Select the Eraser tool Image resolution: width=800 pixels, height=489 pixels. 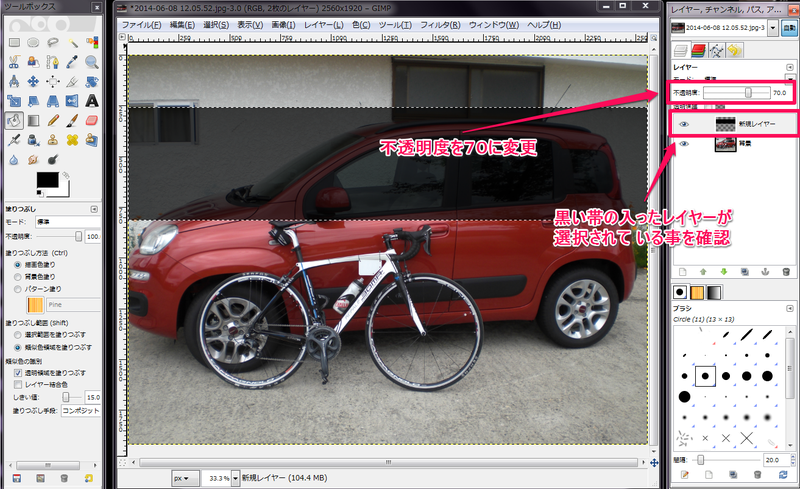(92, 120)
